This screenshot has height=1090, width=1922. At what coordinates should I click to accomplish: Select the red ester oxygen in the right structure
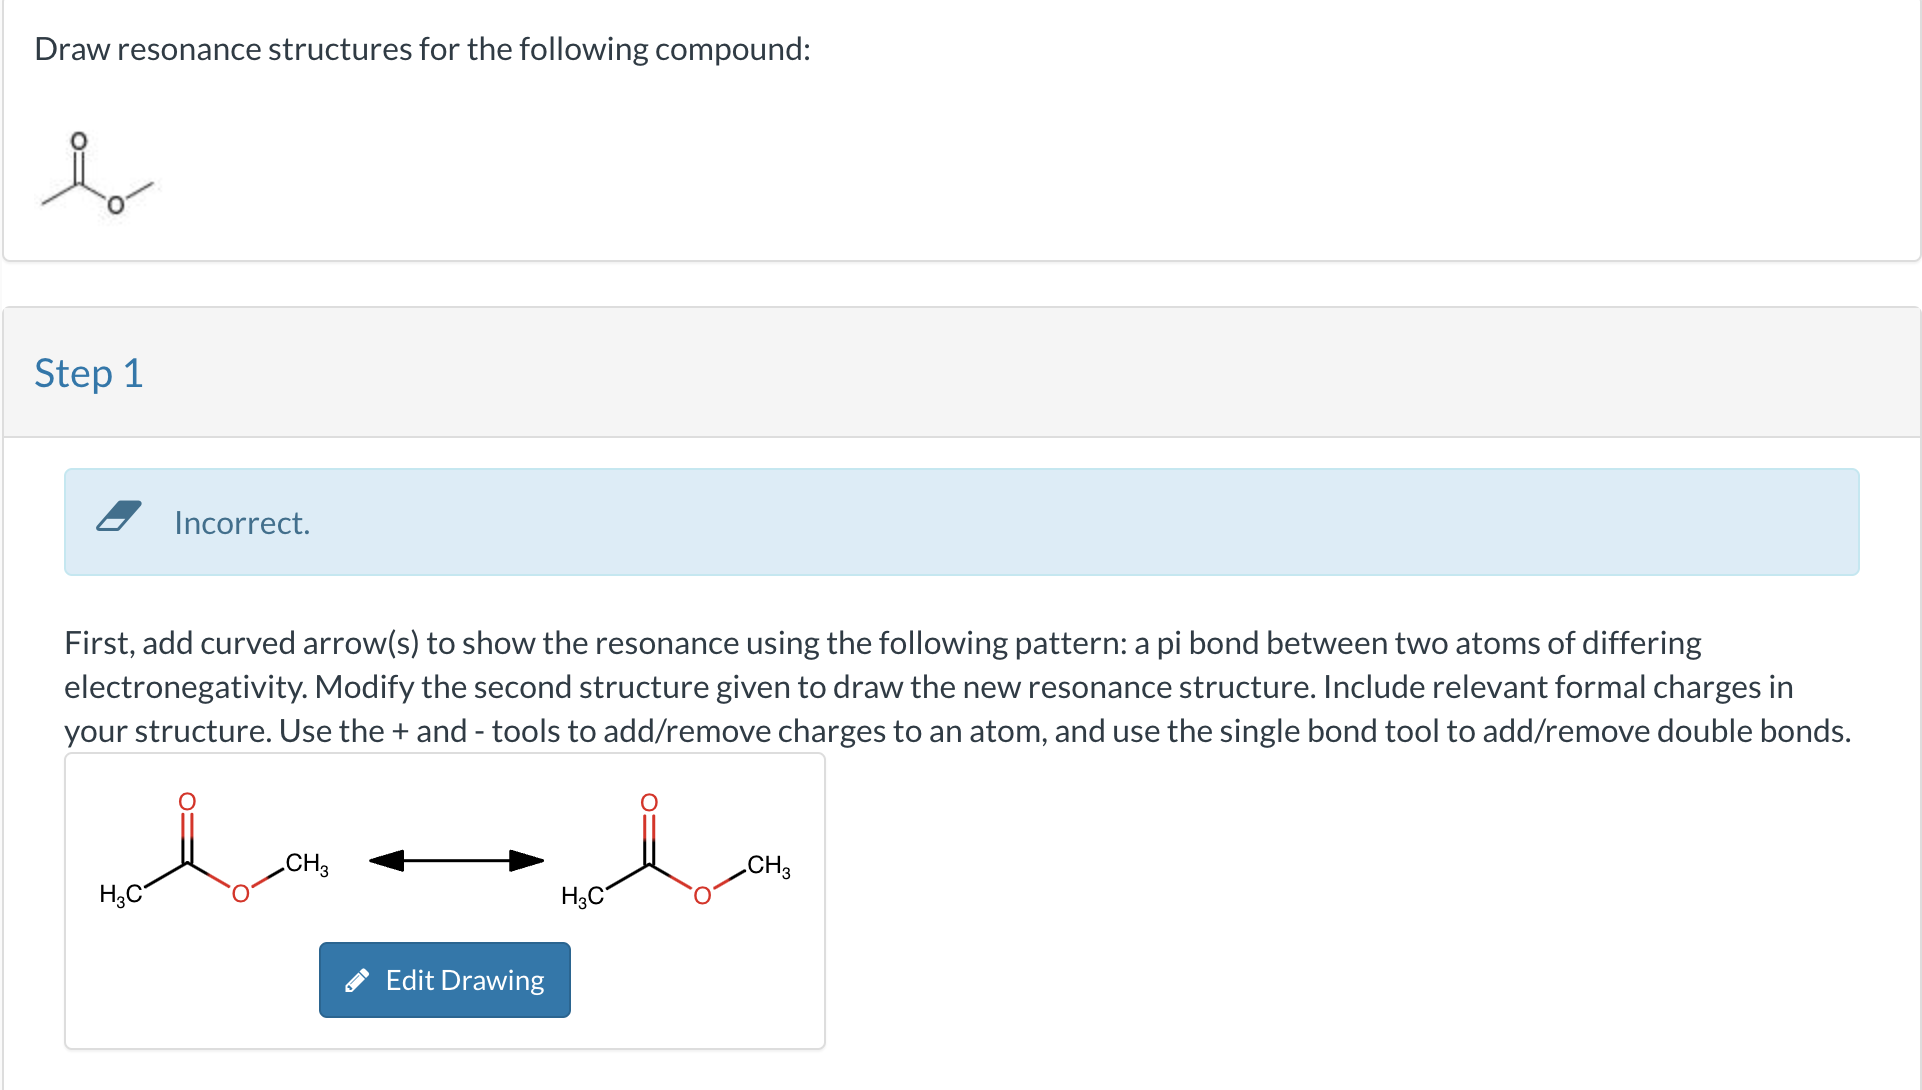702,895
